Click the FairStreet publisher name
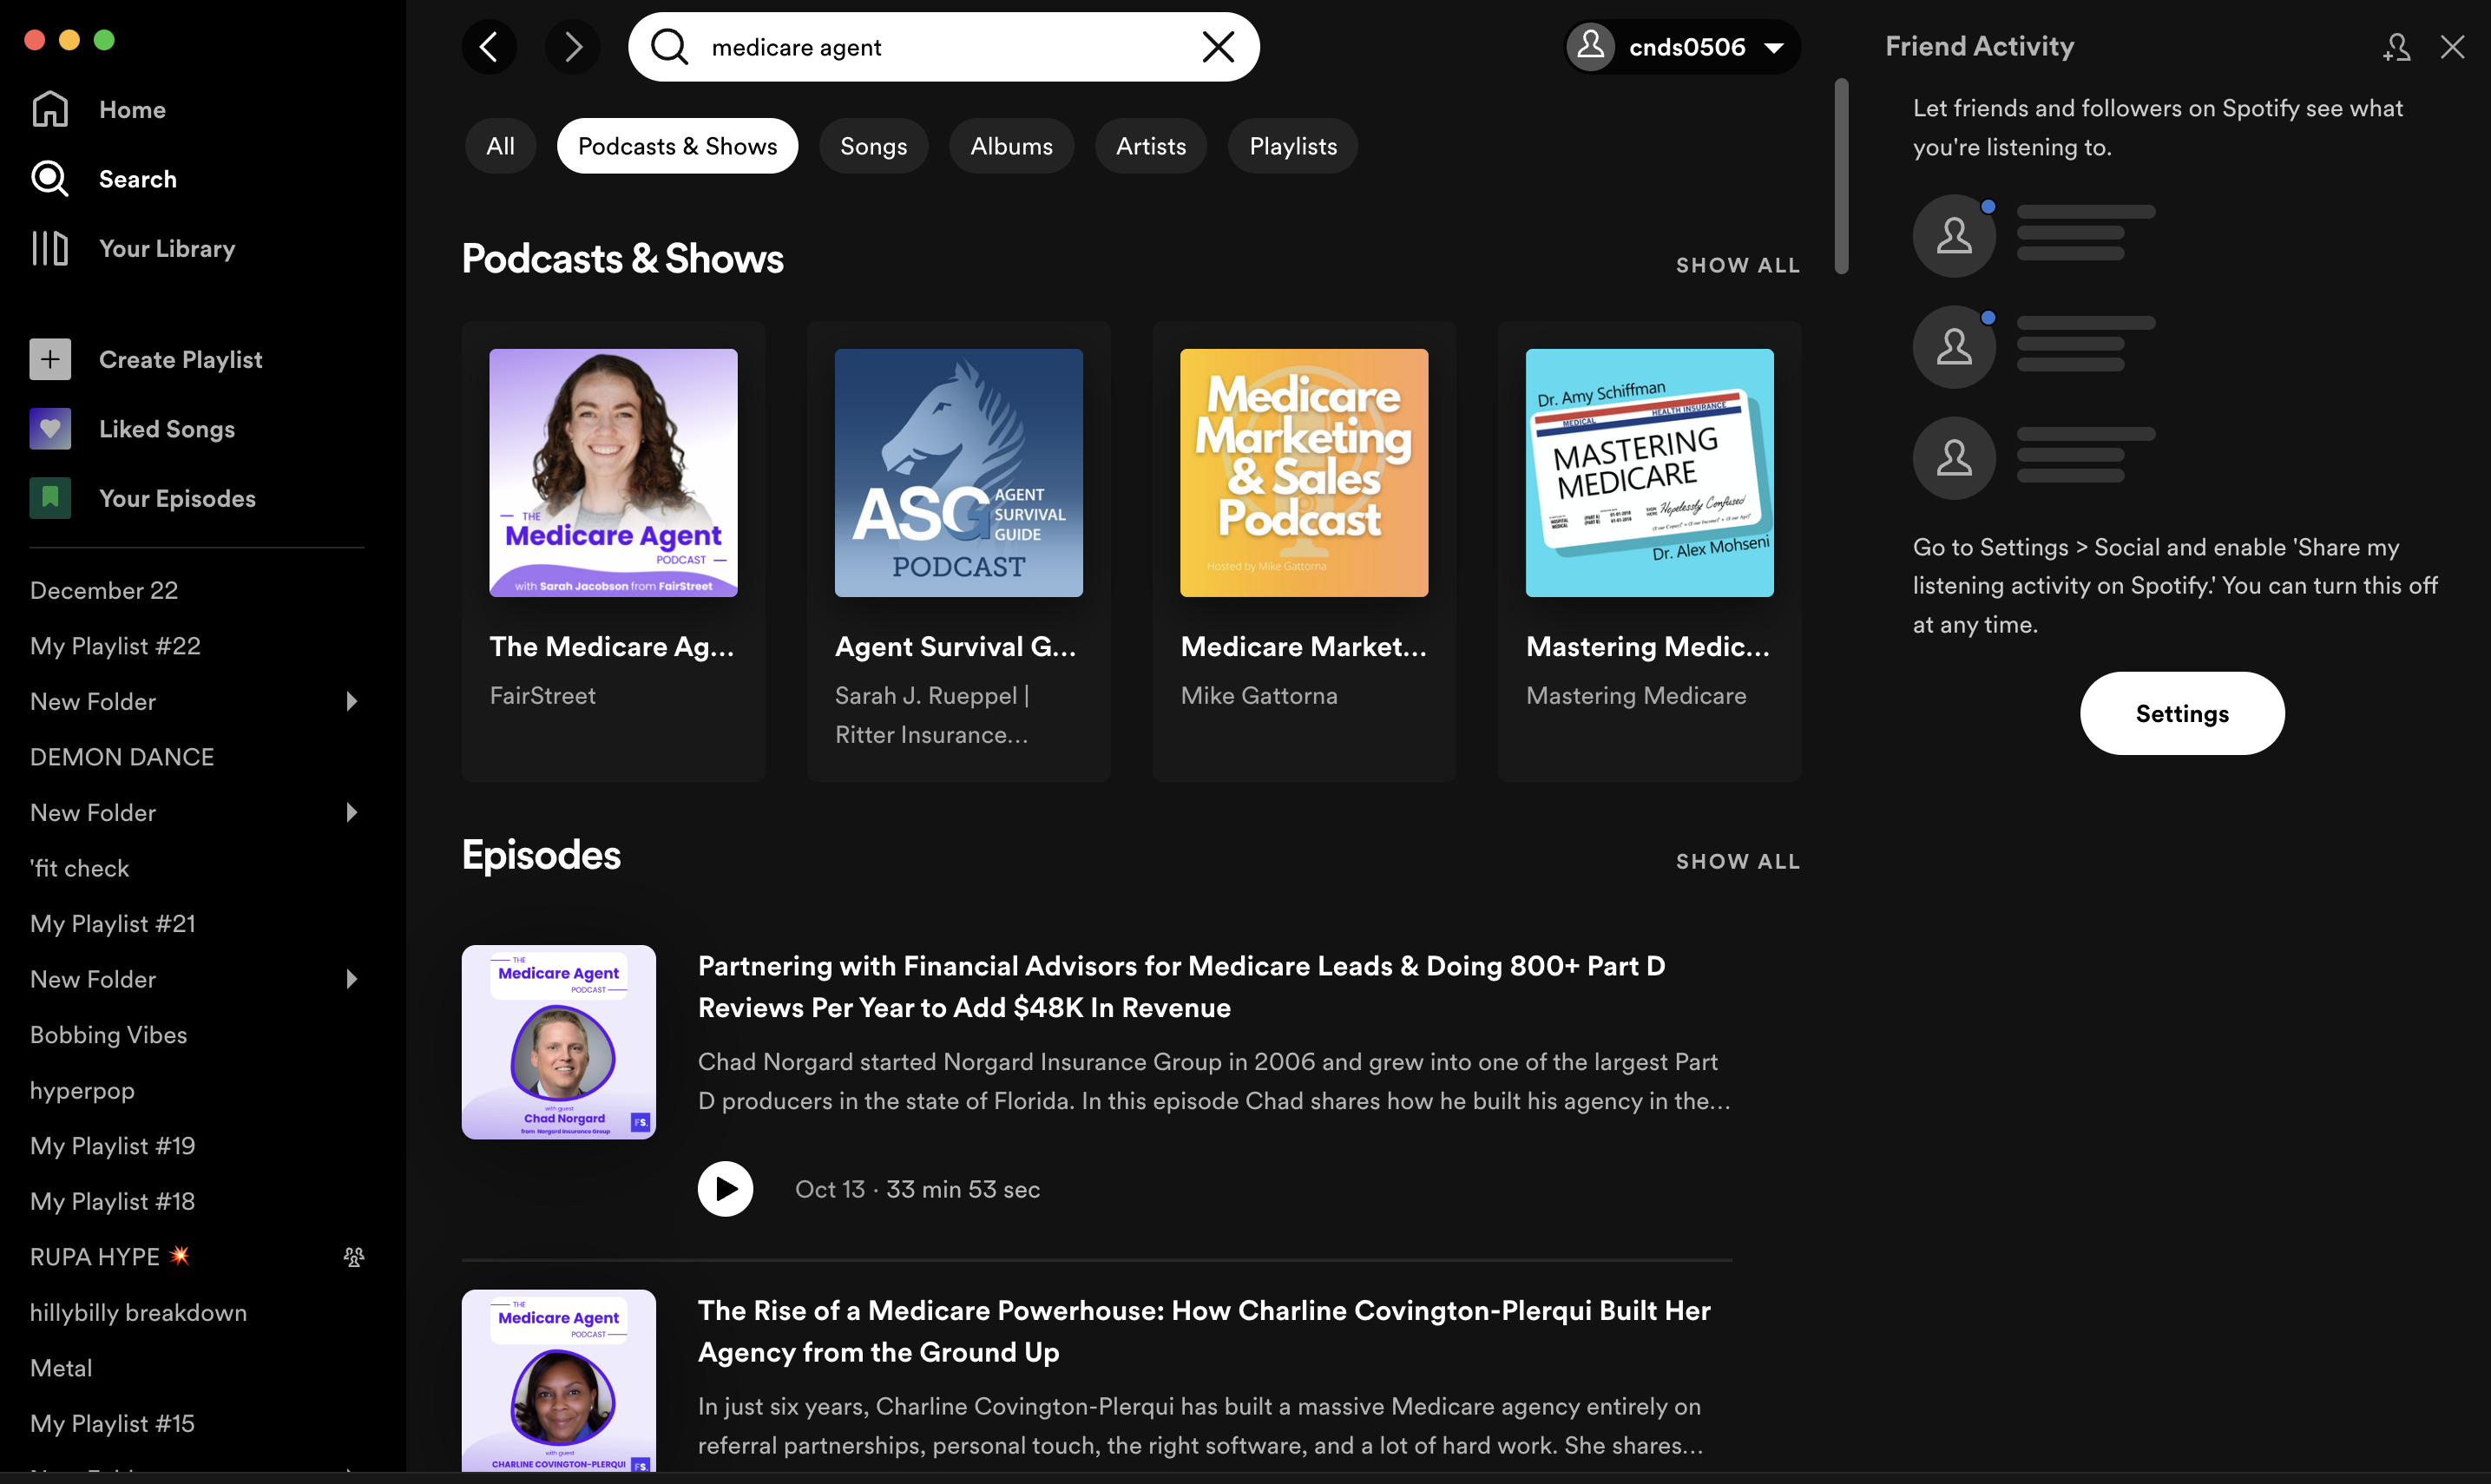This screenshot has height=1484, width=2491. tap(542, 695)
